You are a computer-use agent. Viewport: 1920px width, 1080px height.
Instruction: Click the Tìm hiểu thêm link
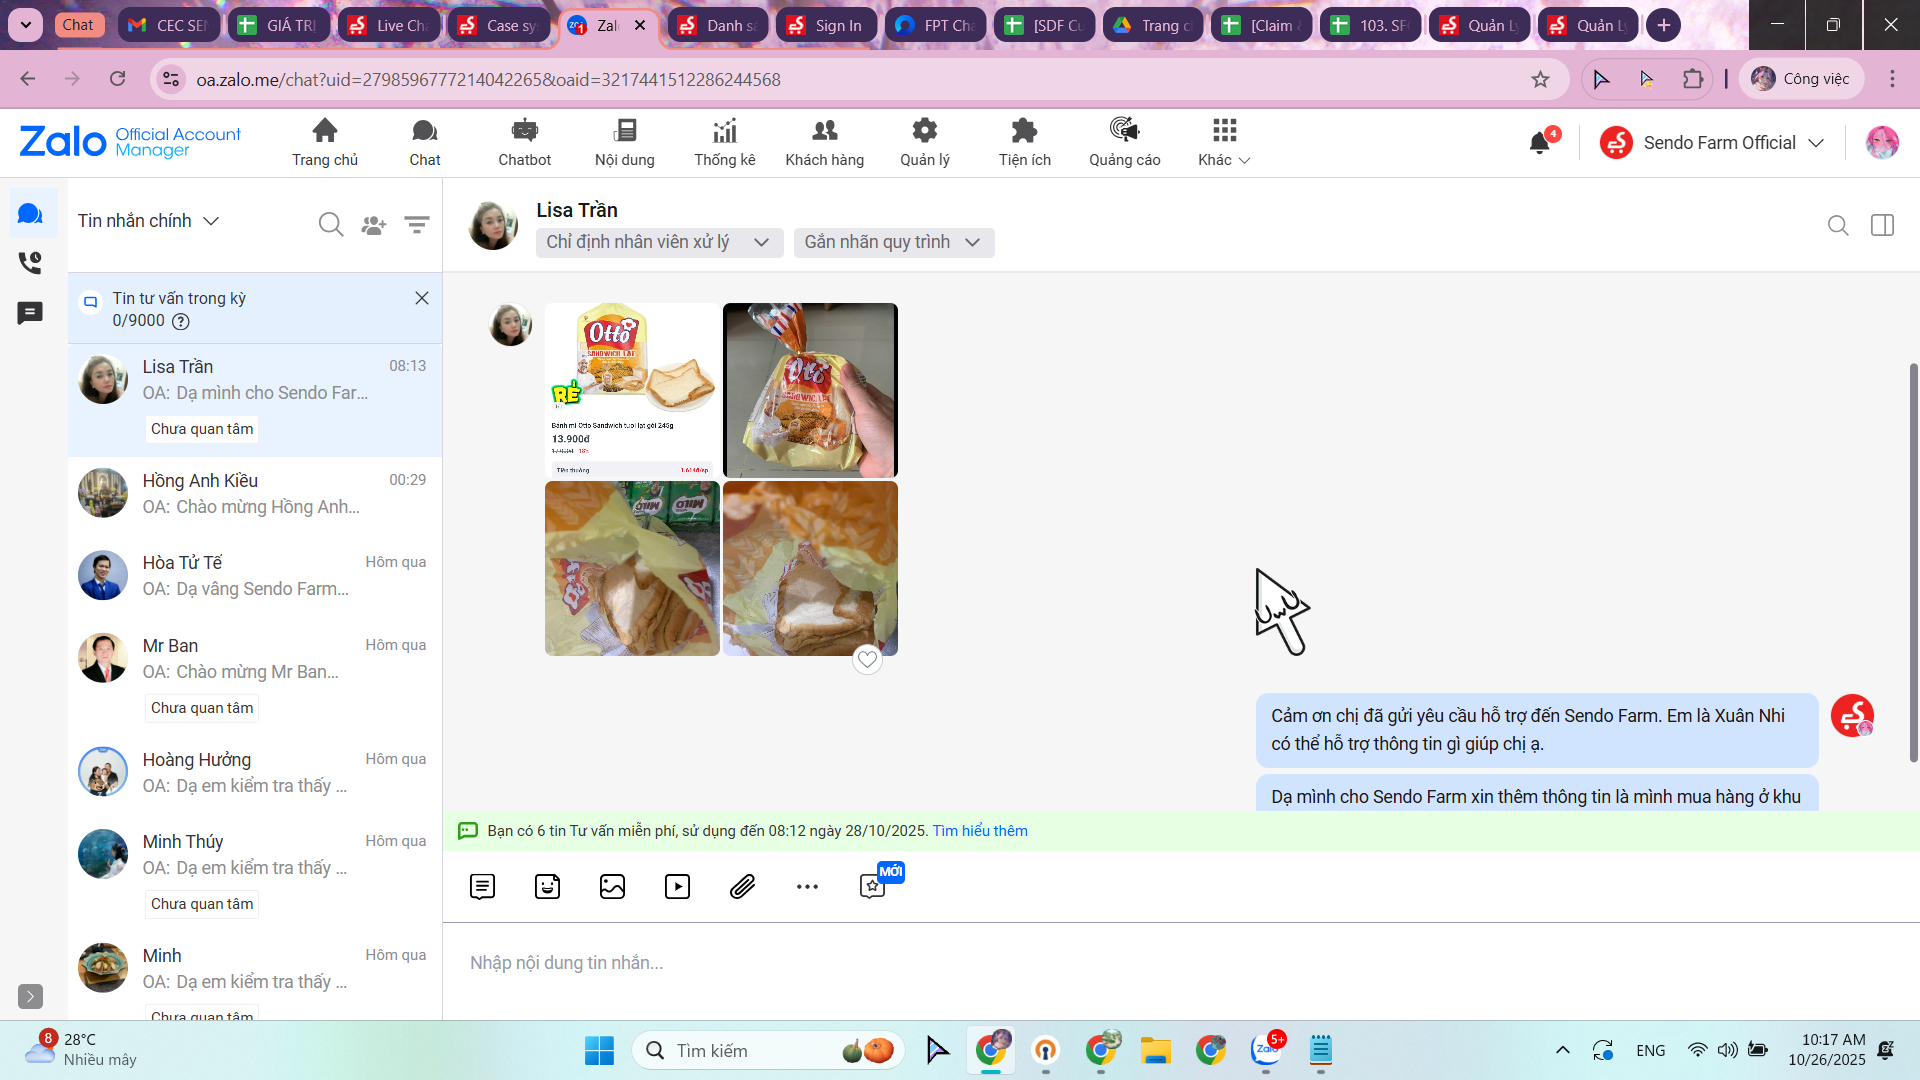coord(979,831)
